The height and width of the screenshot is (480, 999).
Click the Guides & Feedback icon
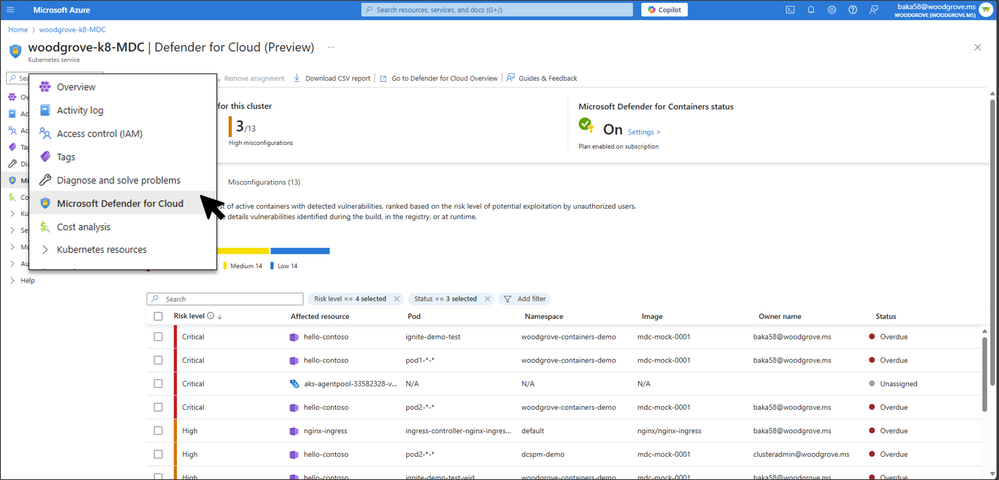pos(510,78)
